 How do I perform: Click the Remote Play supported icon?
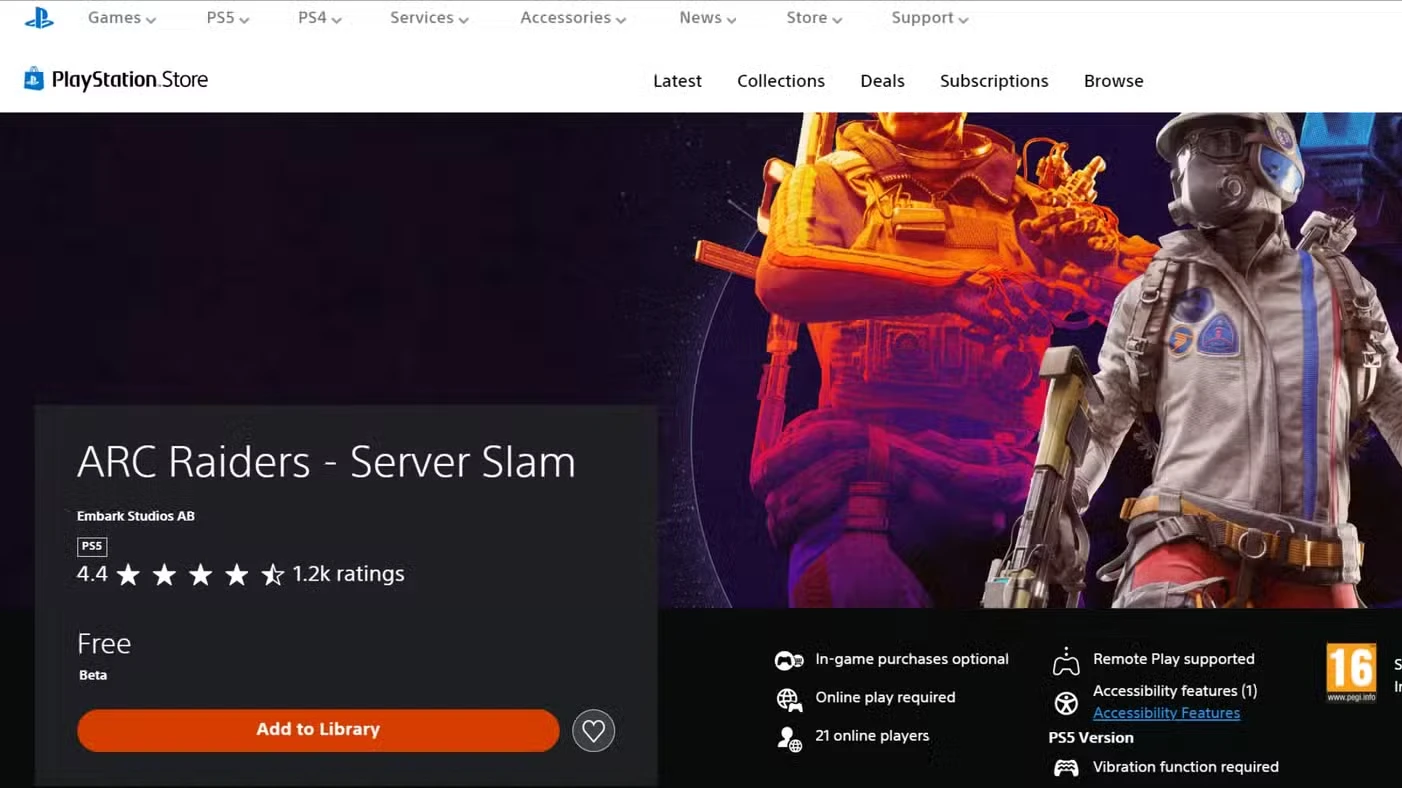click(1066, 661)
